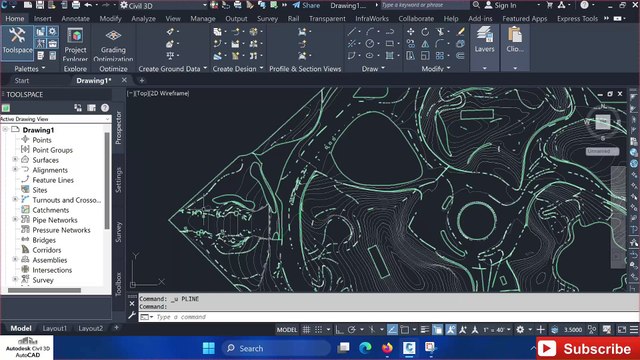Click Sign In
The width and height of the screenshot is (640, 360).
click(500, 5)
